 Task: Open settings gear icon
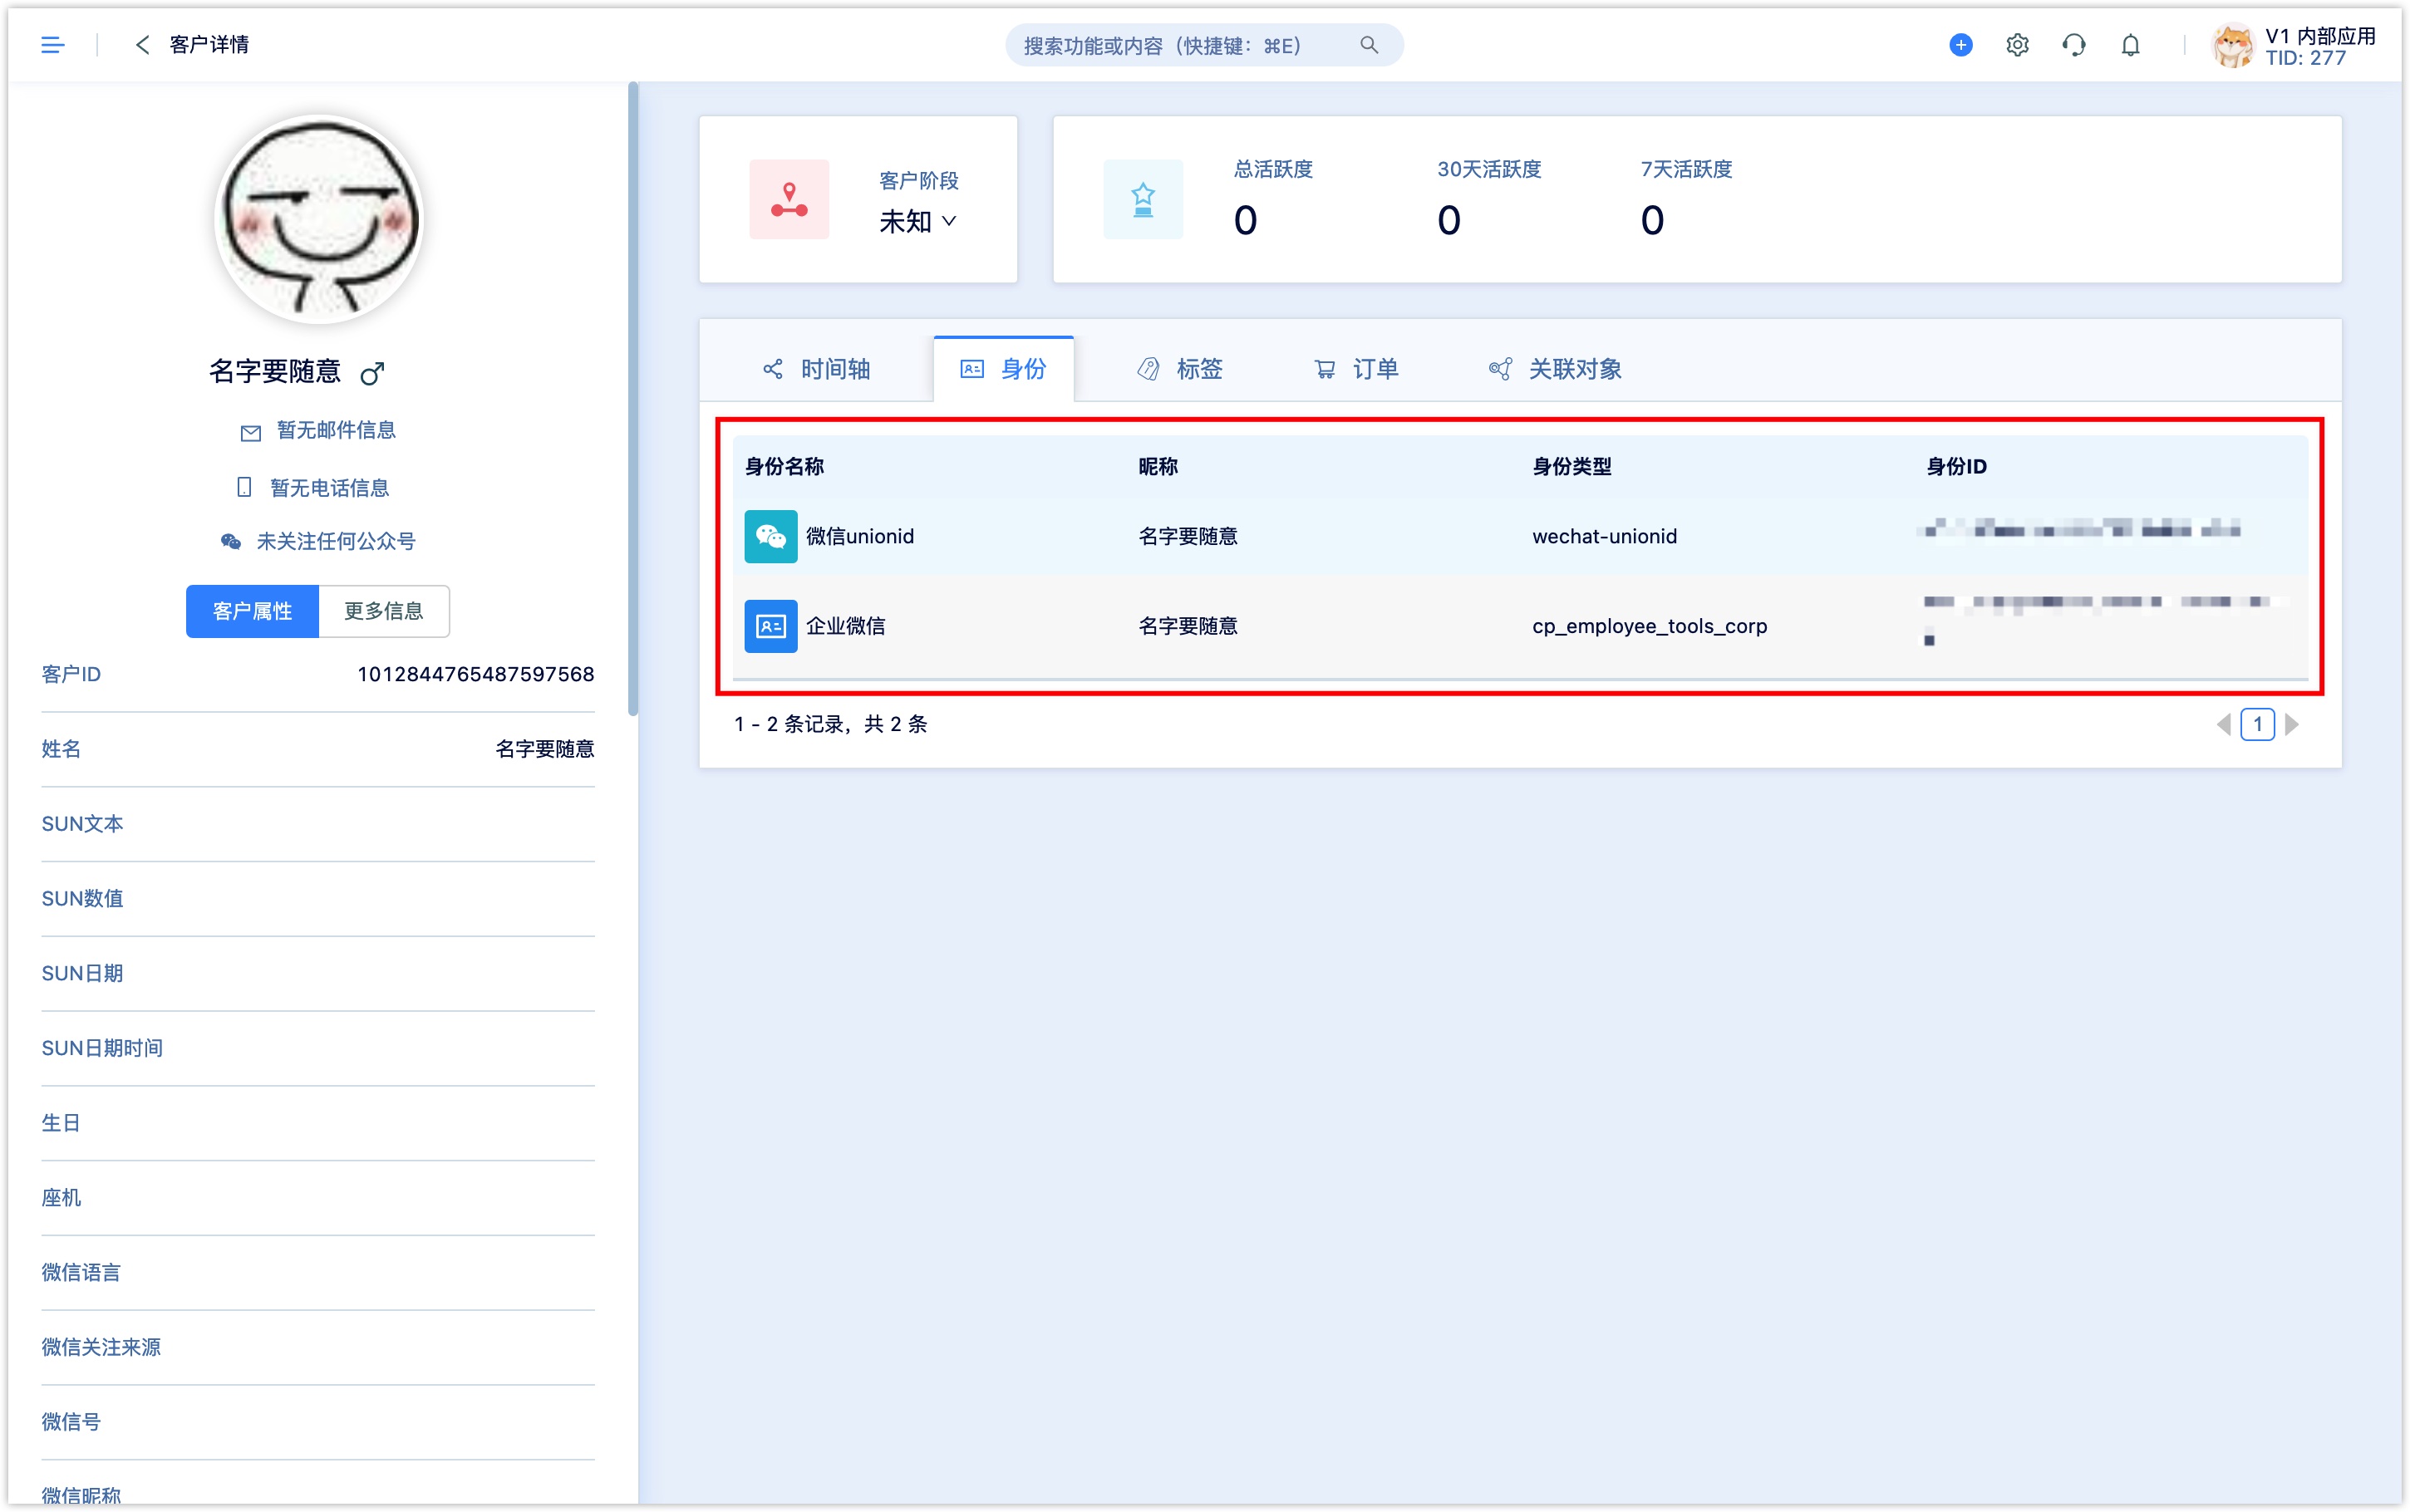click(x=2017, y=45)
